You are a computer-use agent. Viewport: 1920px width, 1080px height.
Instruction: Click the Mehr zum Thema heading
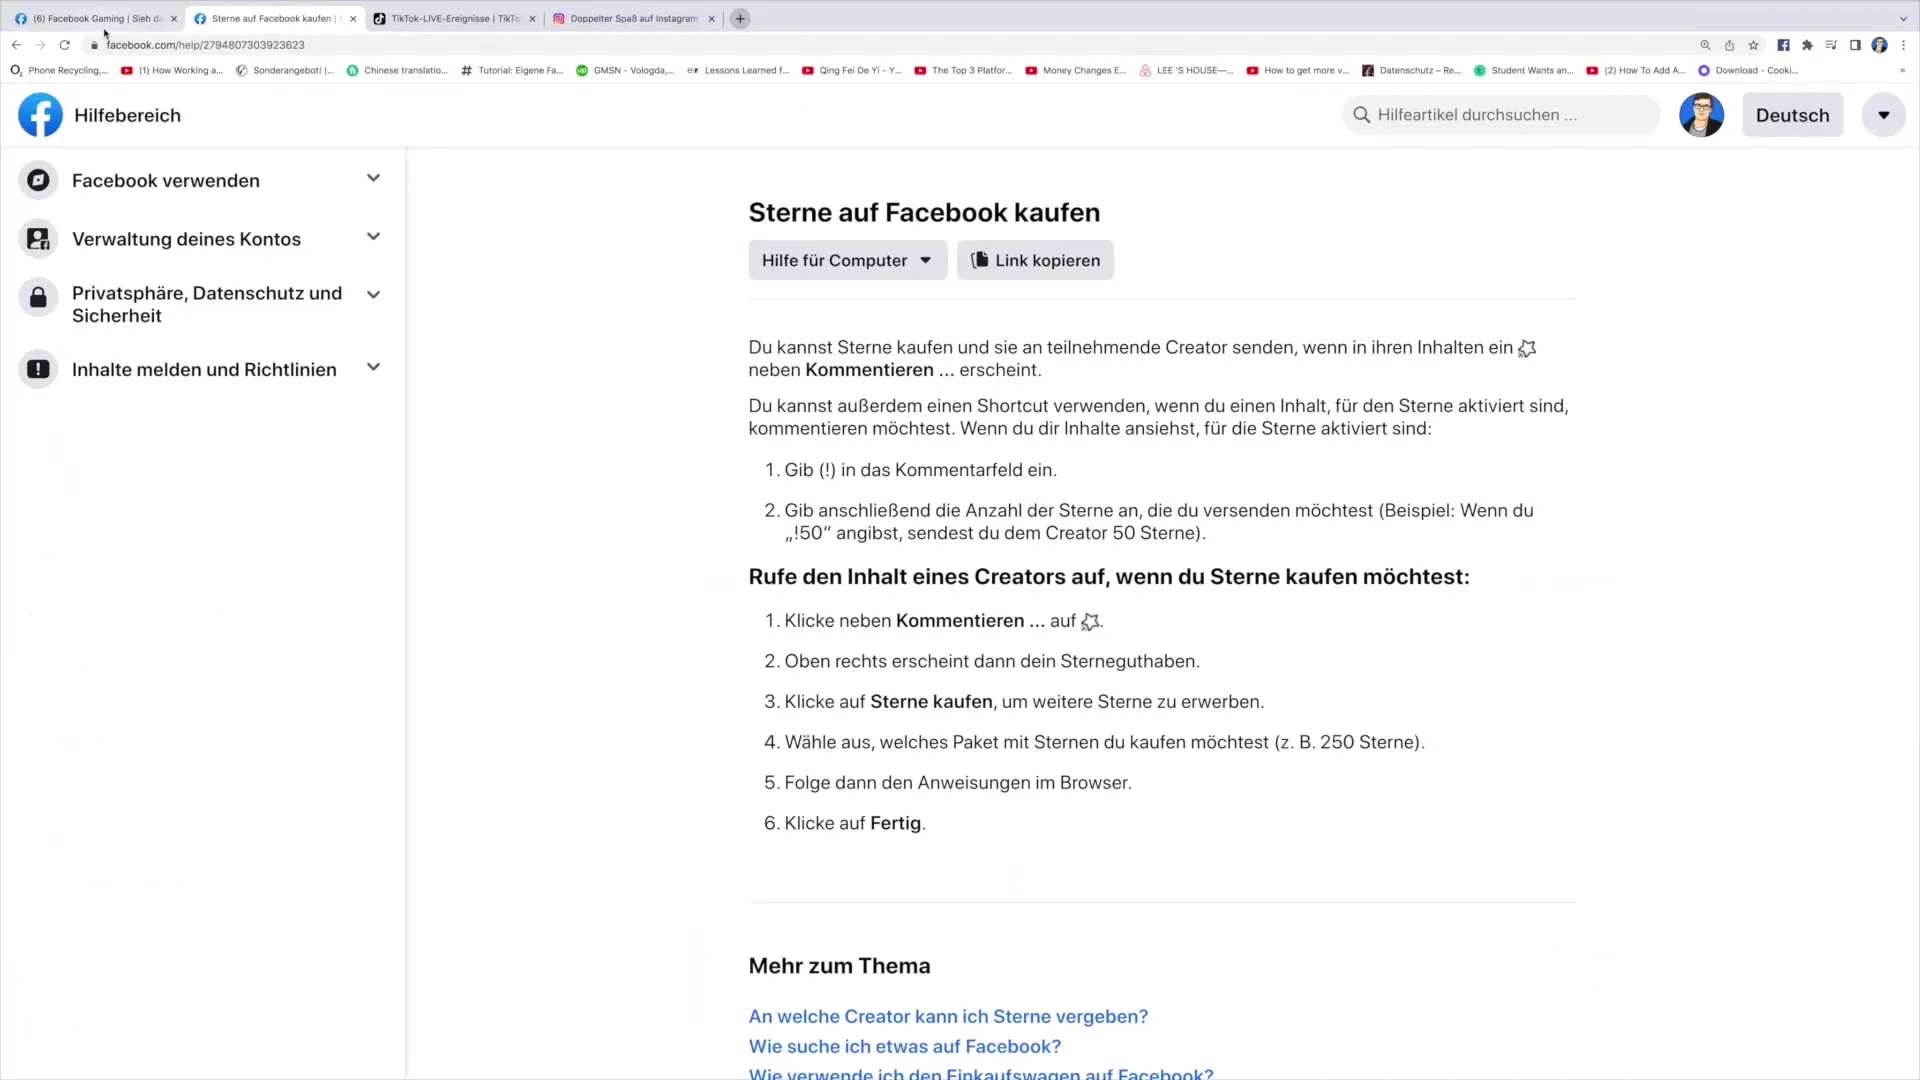839,966
